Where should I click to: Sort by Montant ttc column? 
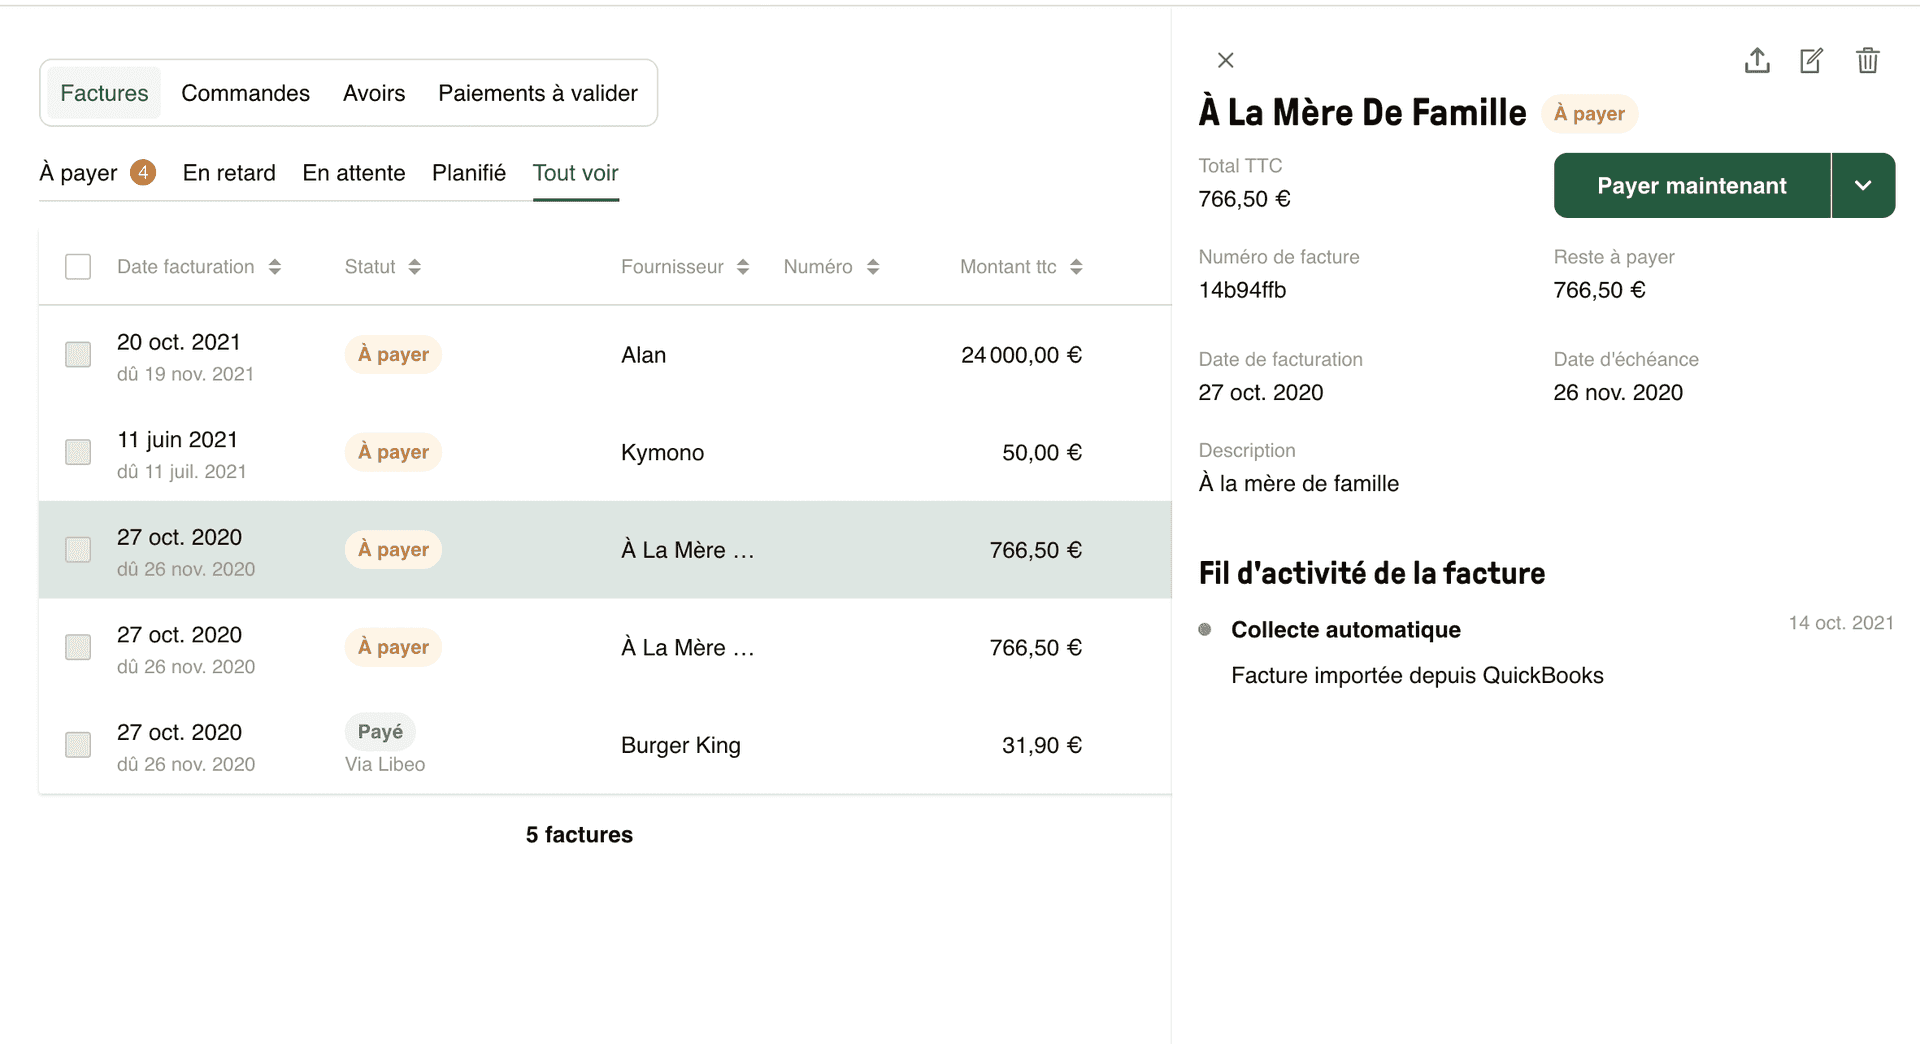coord(1076,266)
